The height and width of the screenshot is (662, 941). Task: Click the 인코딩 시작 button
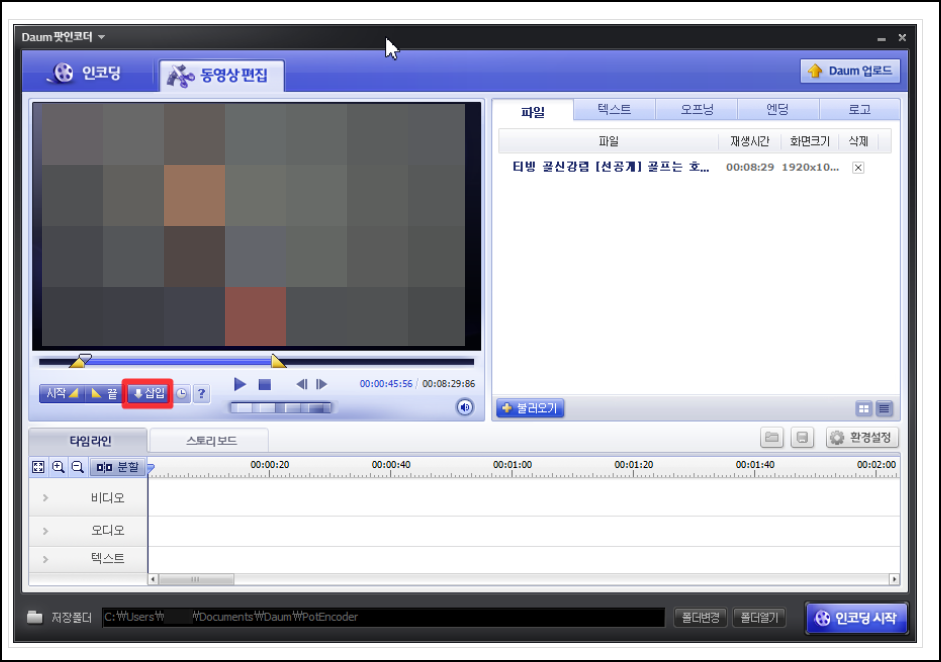pos(857,618)
